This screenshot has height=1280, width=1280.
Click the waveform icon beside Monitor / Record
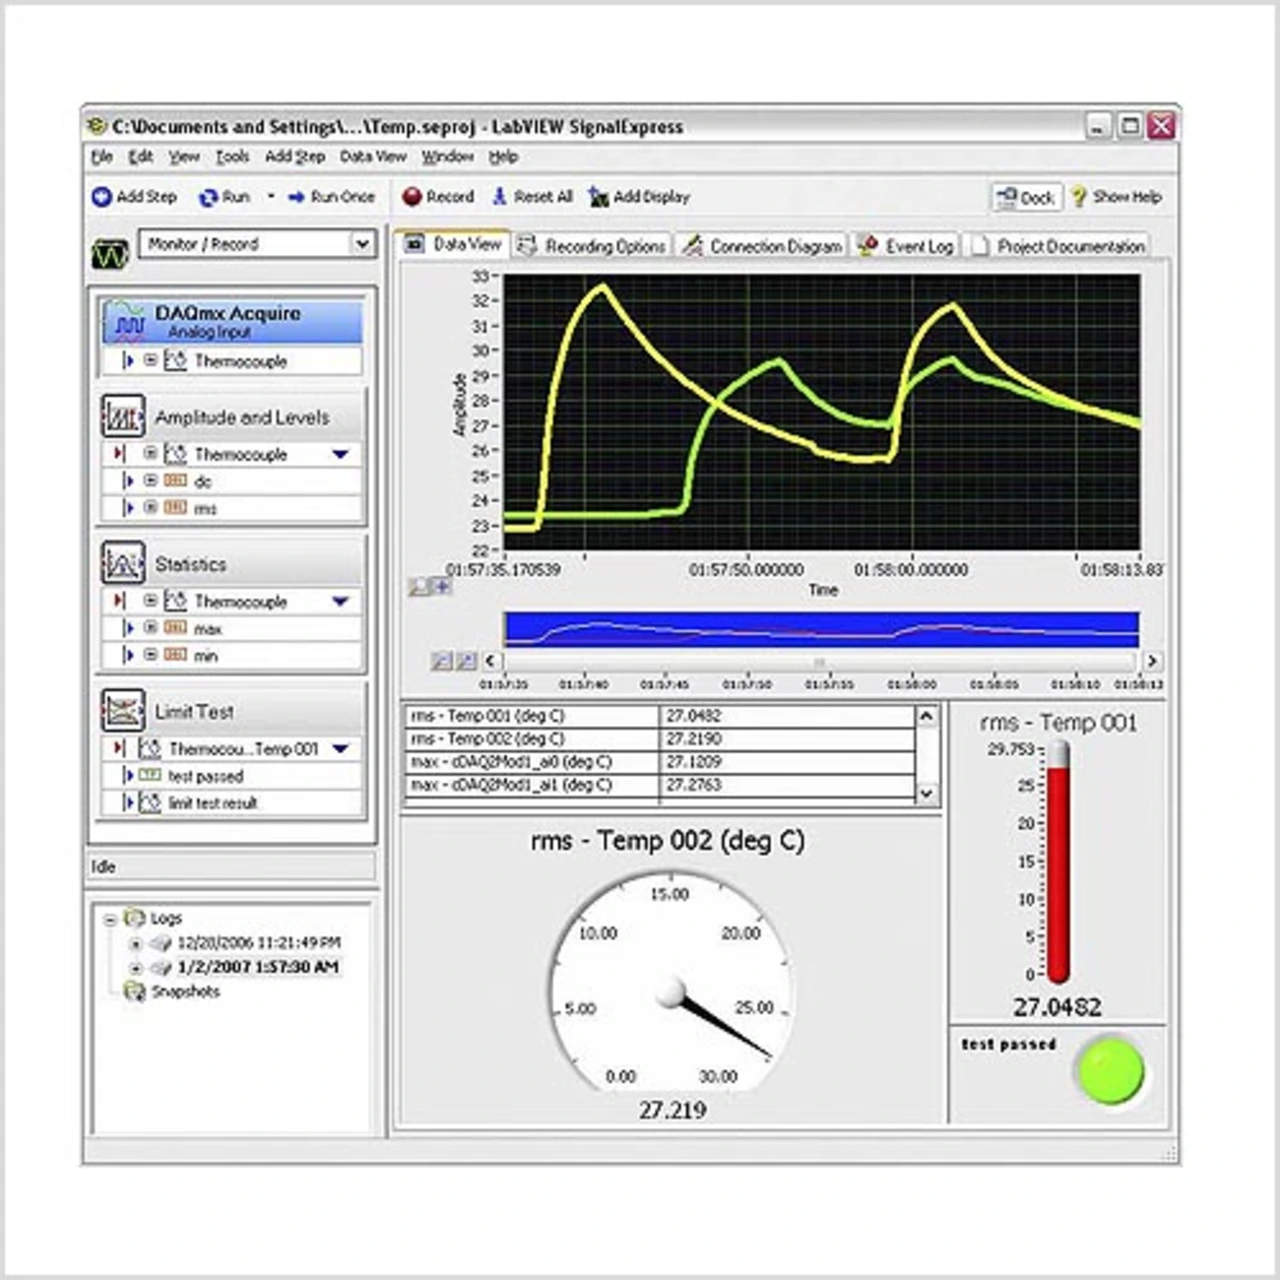111,253
